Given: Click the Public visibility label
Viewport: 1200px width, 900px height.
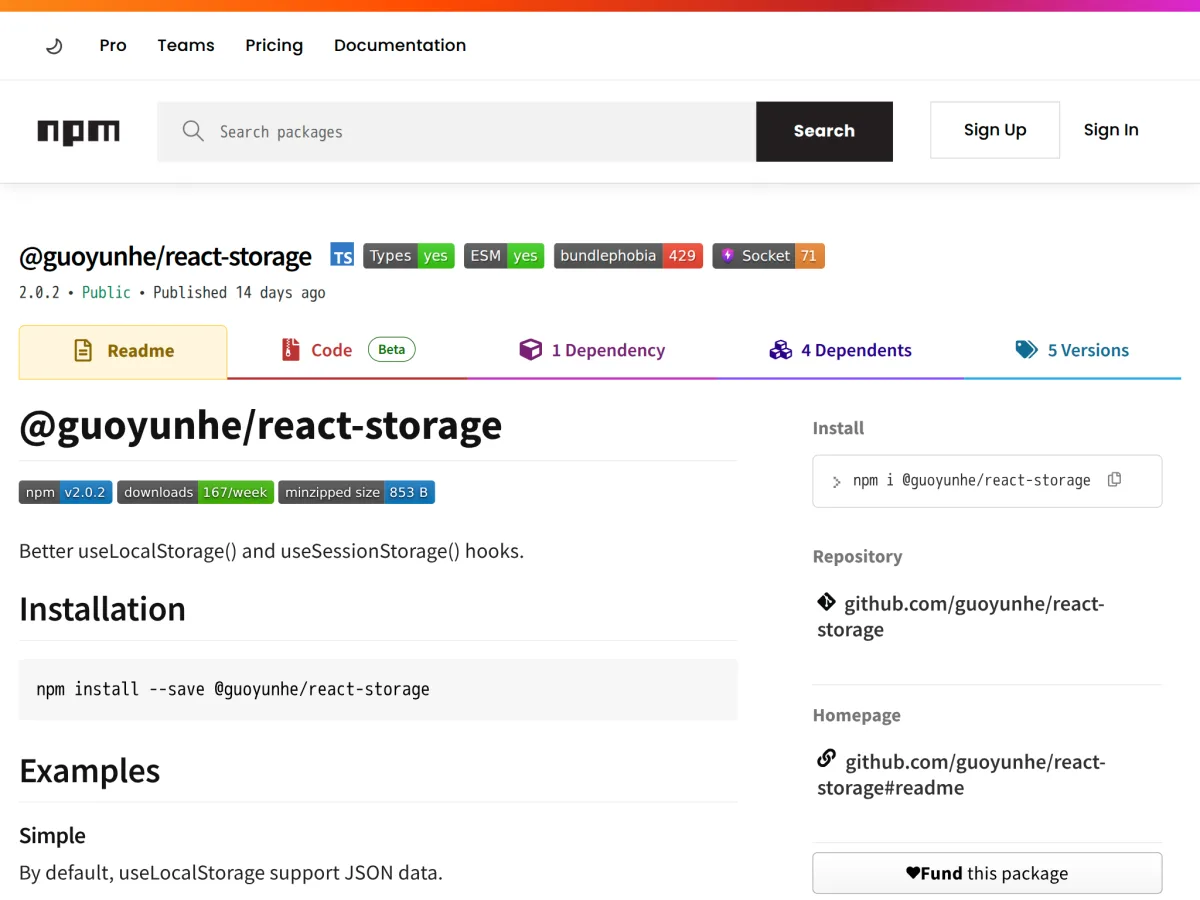Looking at the screenshot, I should click(106, 292).
